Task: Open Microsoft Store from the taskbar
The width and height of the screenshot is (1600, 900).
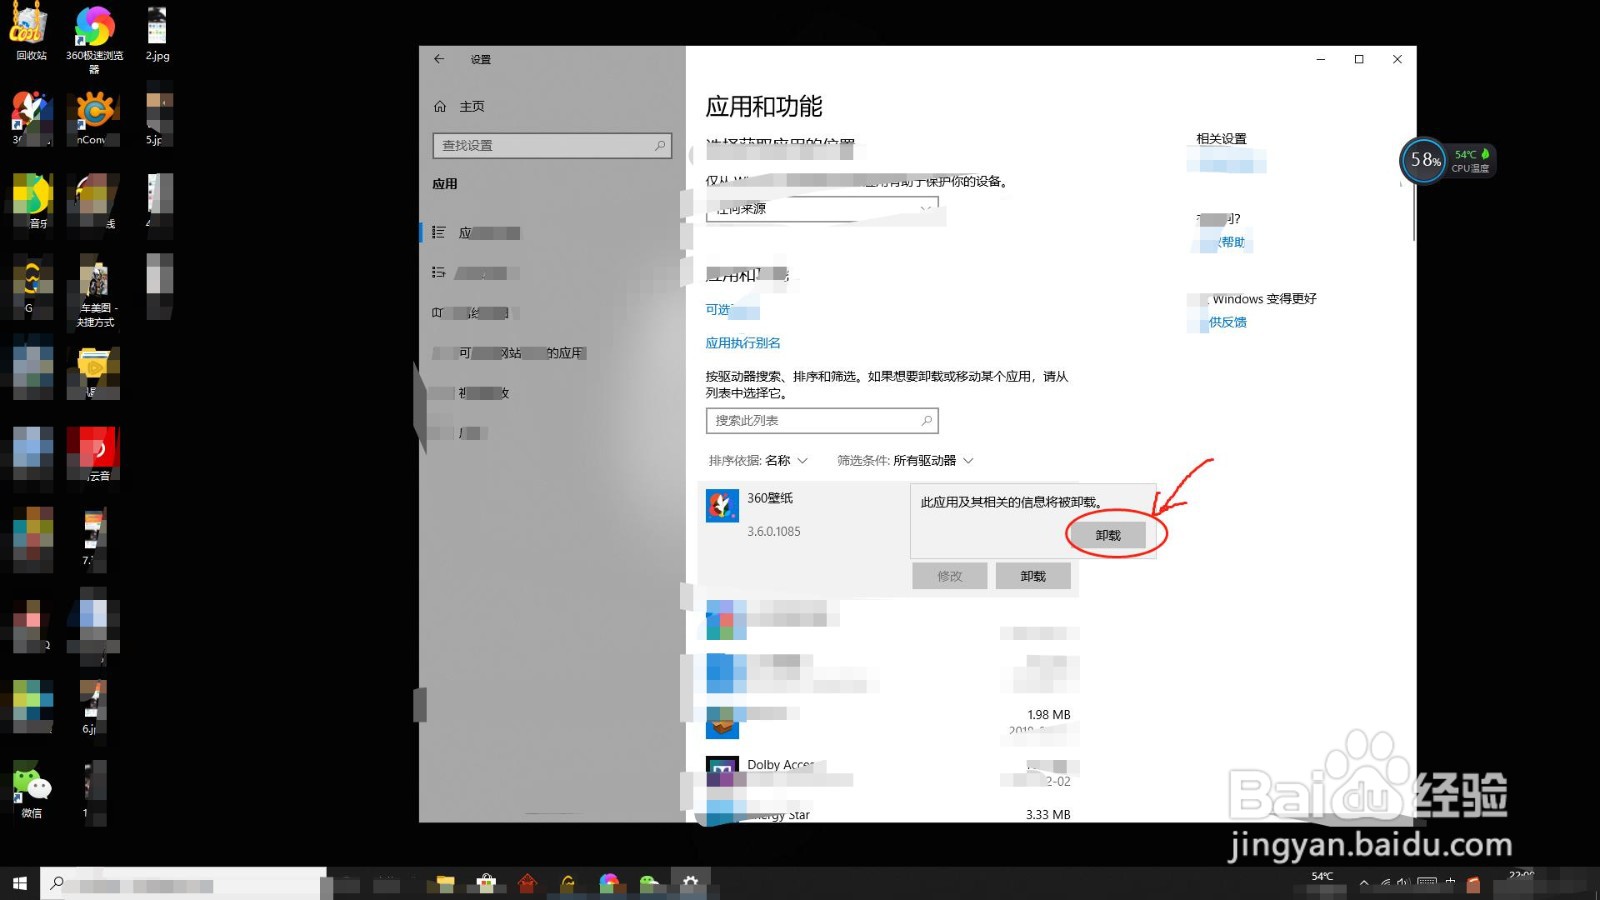Action: (x=486, y=883)
